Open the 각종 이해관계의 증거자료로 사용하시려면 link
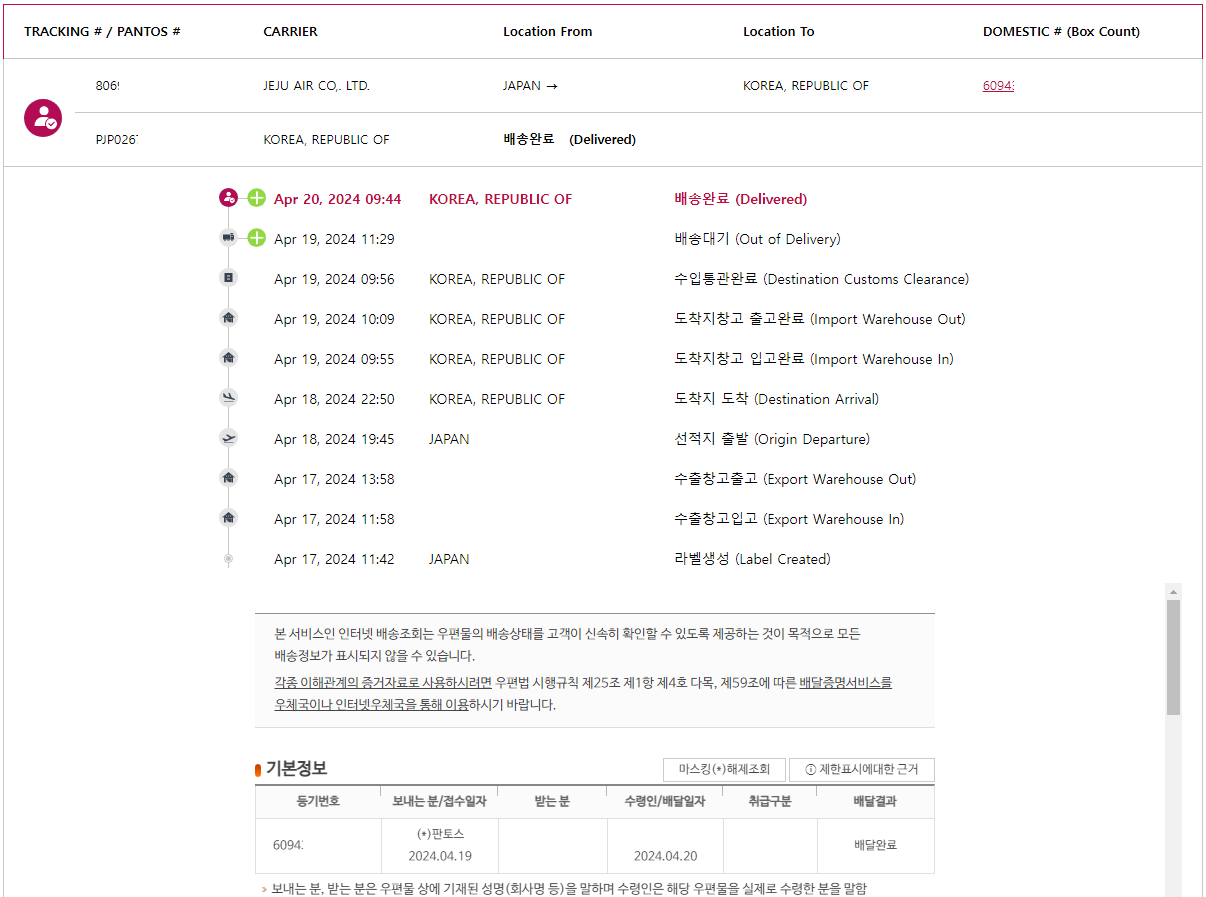 (x=383, y=683)
